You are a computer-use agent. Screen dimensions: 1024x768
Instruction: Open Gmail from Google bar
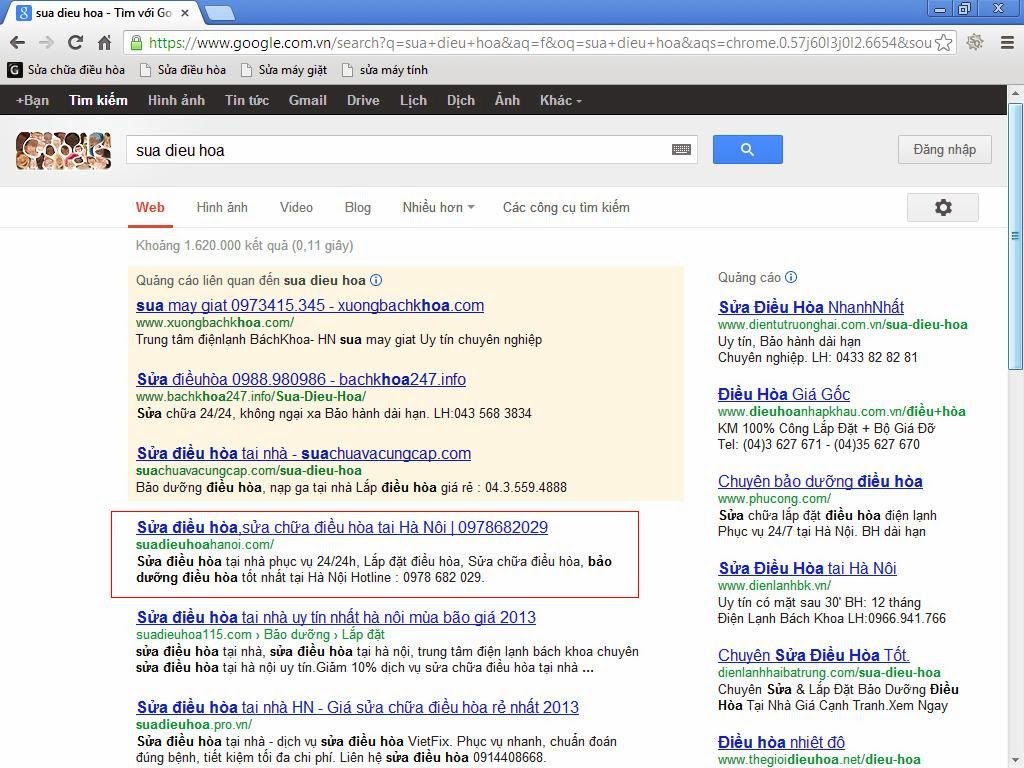[x=308, y=101]
